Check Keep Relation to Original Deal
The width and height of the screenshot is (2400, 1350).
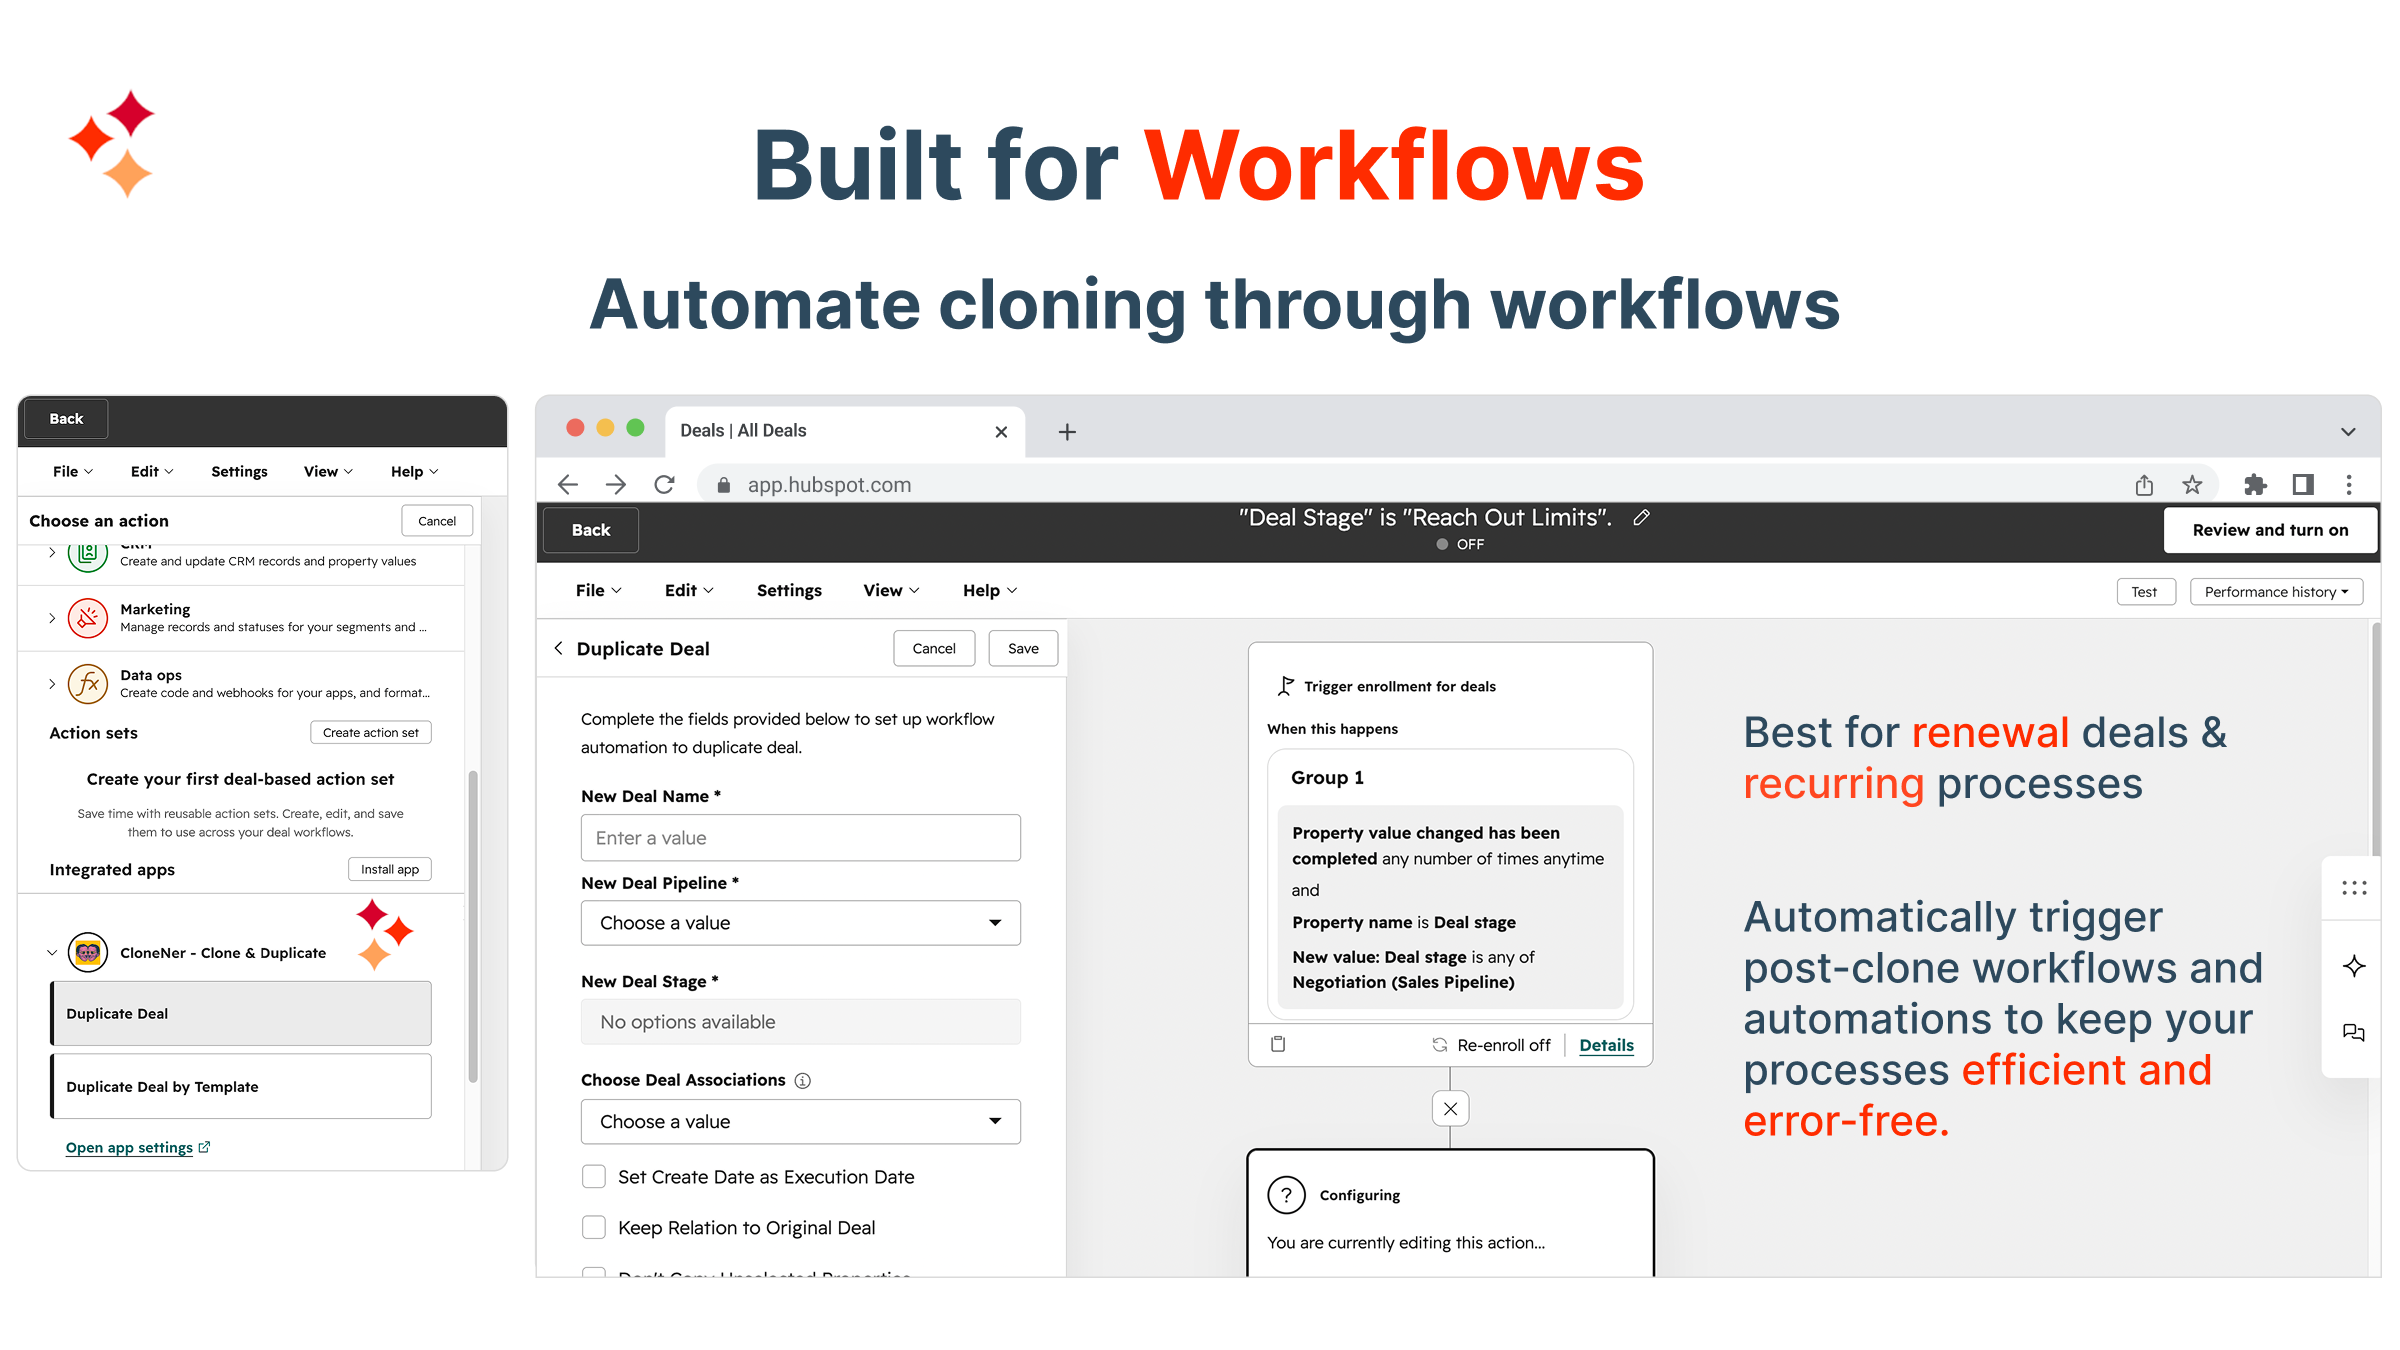[594, 1227]
